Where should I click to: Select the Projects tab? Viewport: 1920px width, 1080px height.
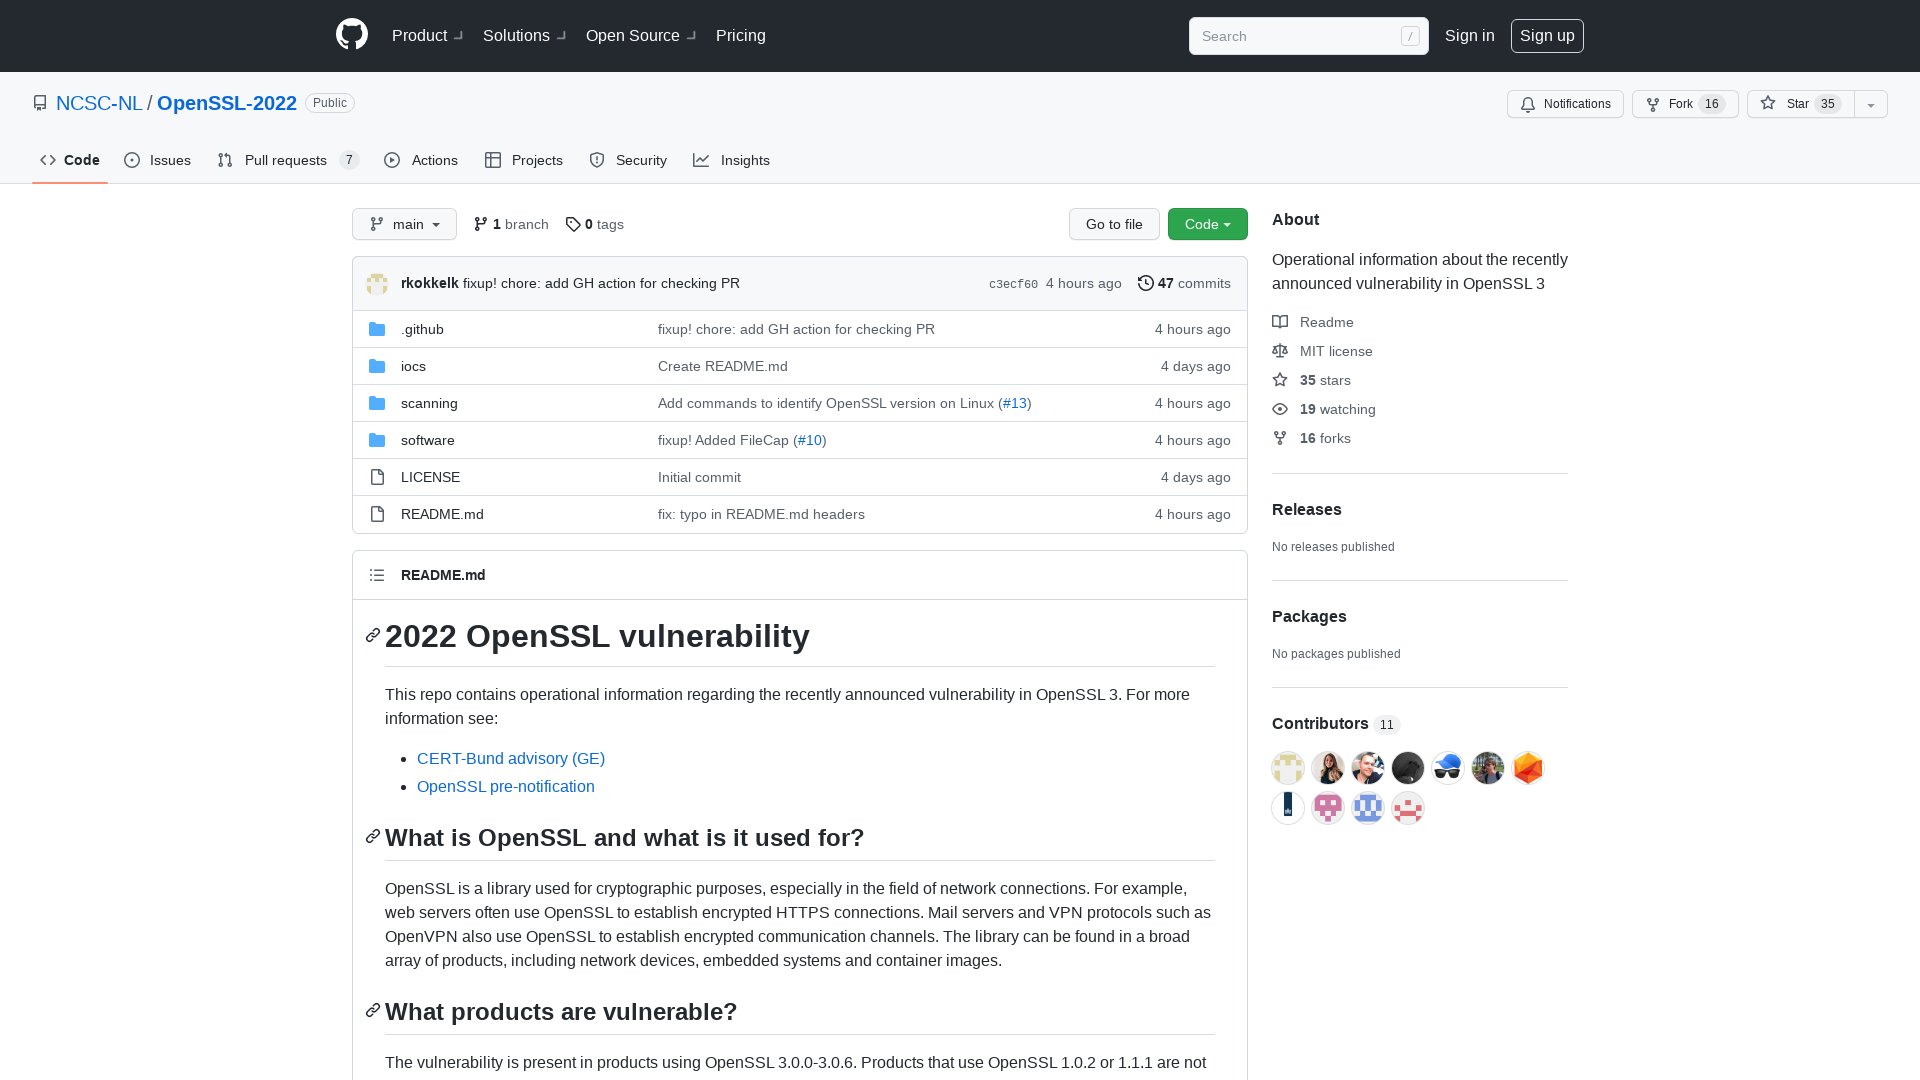(x=523, y=160)
